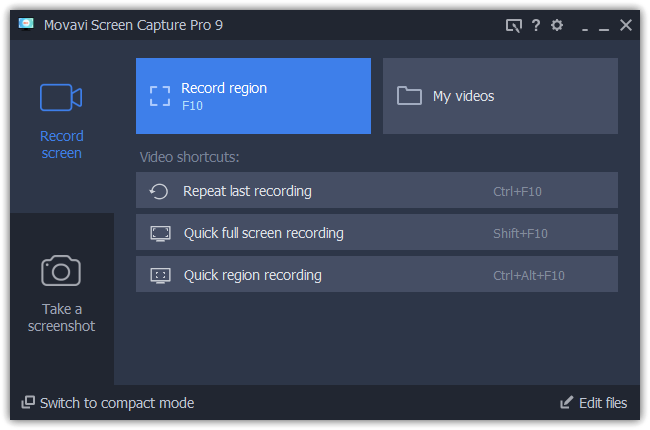Click the Movavi Screen Capture Pro 9 title
Image resolution: width=650 pixels, height=430 pixels.
[133, 25]
